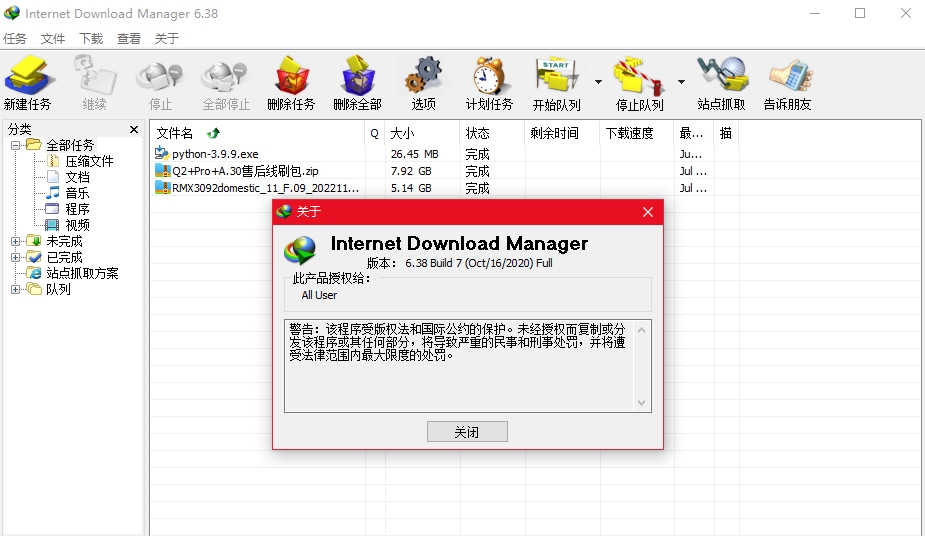Select the python-3.9.9.exe file name
Viewport: 925px width, 536px height.
point(215,154)
